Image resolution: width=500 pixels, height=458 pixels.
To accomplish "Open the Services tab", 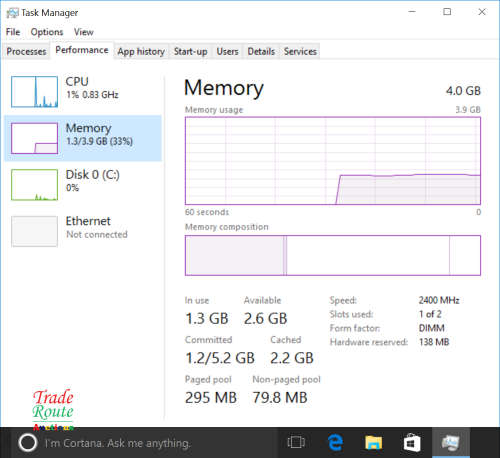I will pos(300,51).
